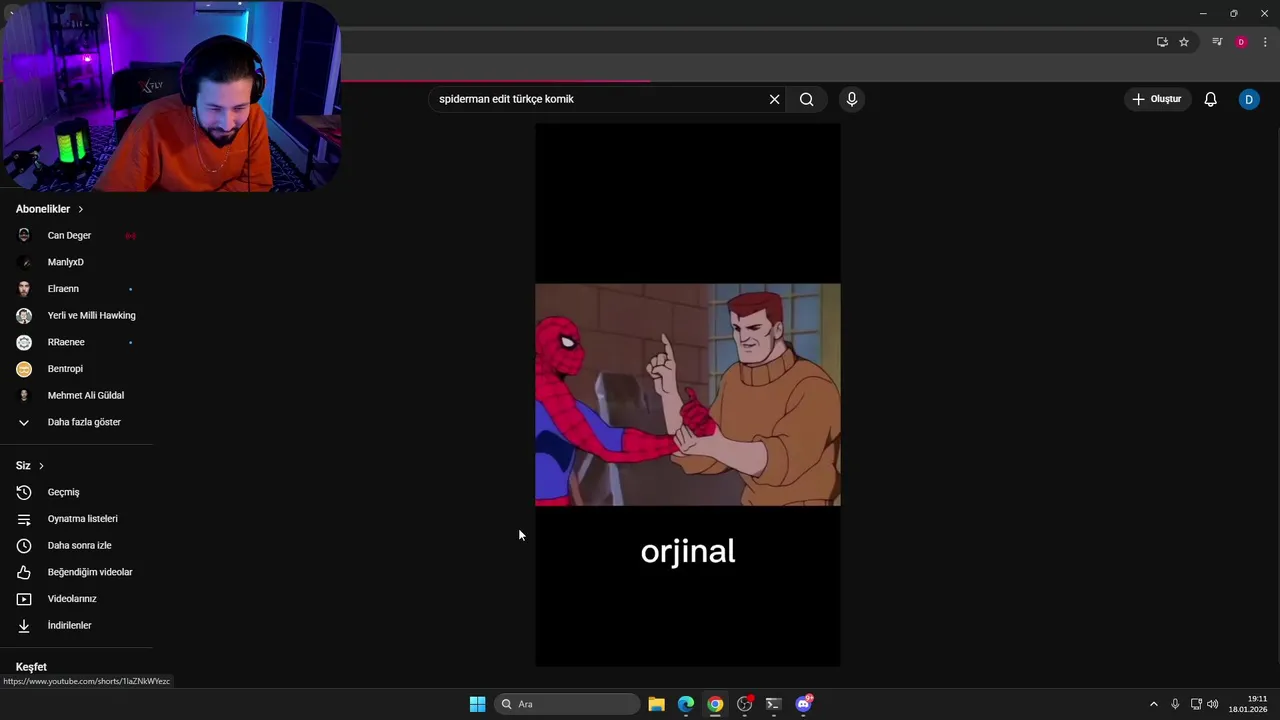Expand the Abonelikler section chevron
This screenshot has height=720, width=1280.
pos(80,209)
